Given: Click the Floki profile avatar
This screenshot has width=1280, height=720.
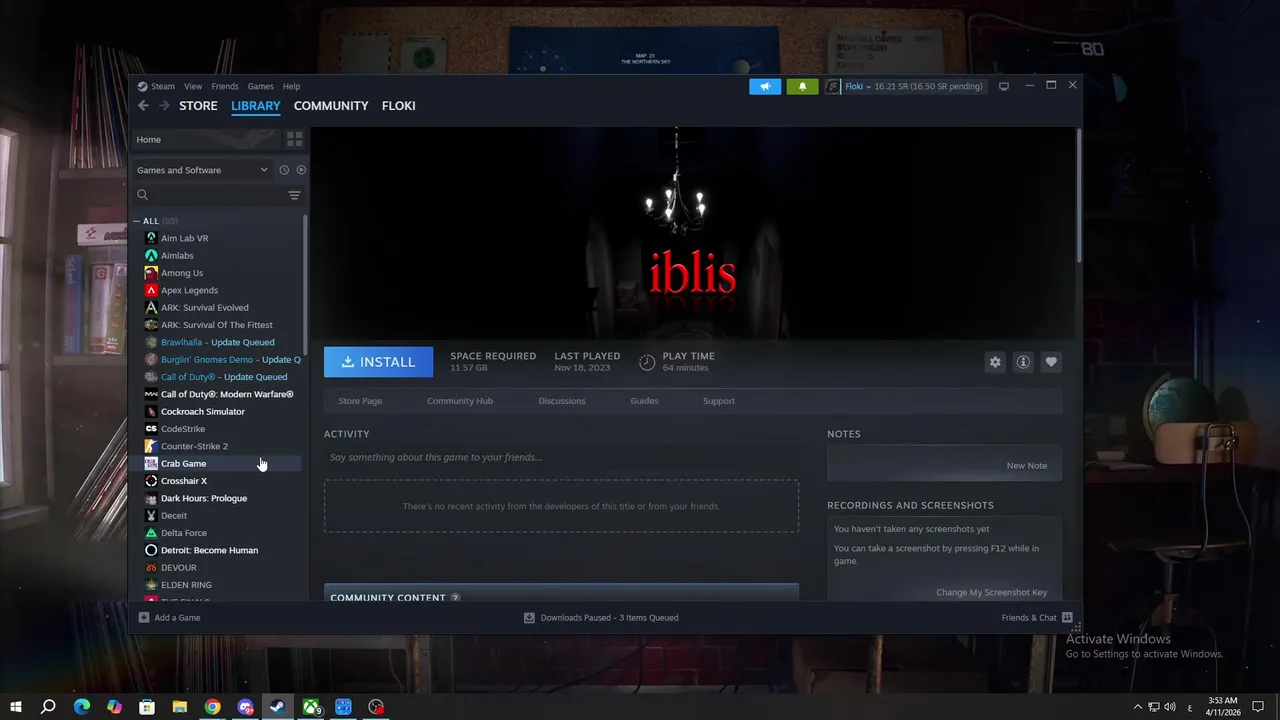Looking at the screenshot, I should pyautogui.click(x=833, y=86).
